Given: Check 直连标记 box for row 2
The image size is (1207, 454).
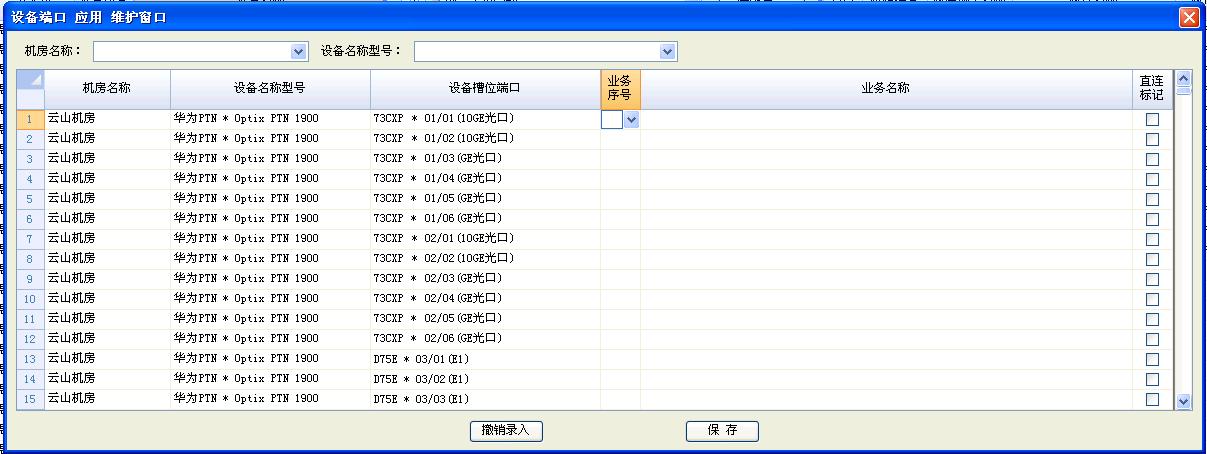Looking at the screenshot, I should point(1152,139).
